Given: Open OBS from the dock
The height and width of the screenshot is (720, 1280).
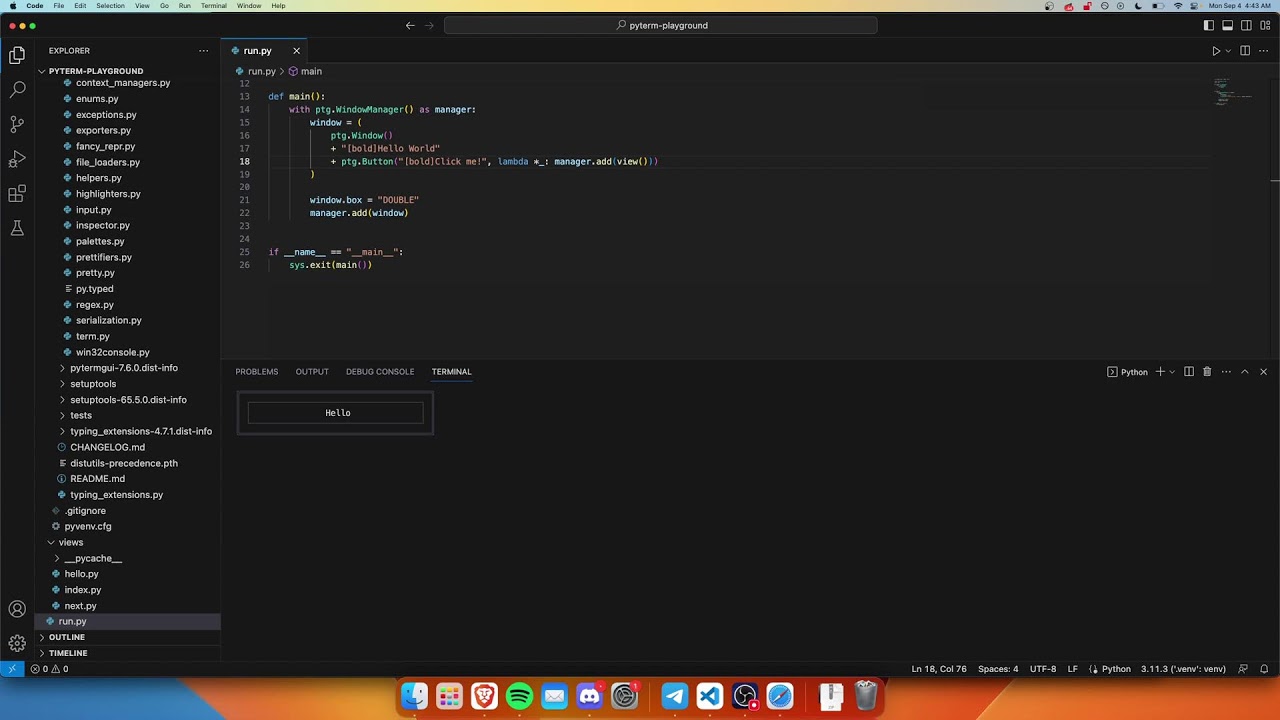Looking at the screenshot, I should [745, 696].
